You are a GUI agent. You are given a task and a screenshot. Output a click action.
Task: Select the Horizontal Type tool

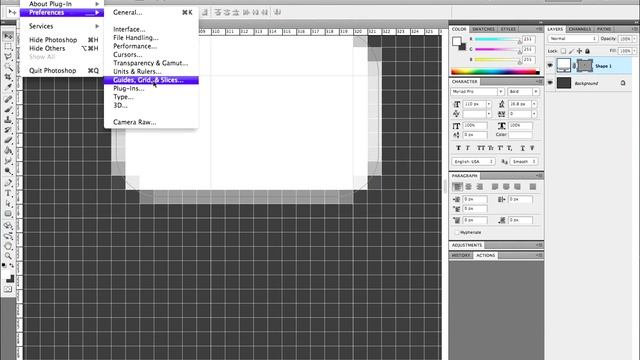coord(8,193)
